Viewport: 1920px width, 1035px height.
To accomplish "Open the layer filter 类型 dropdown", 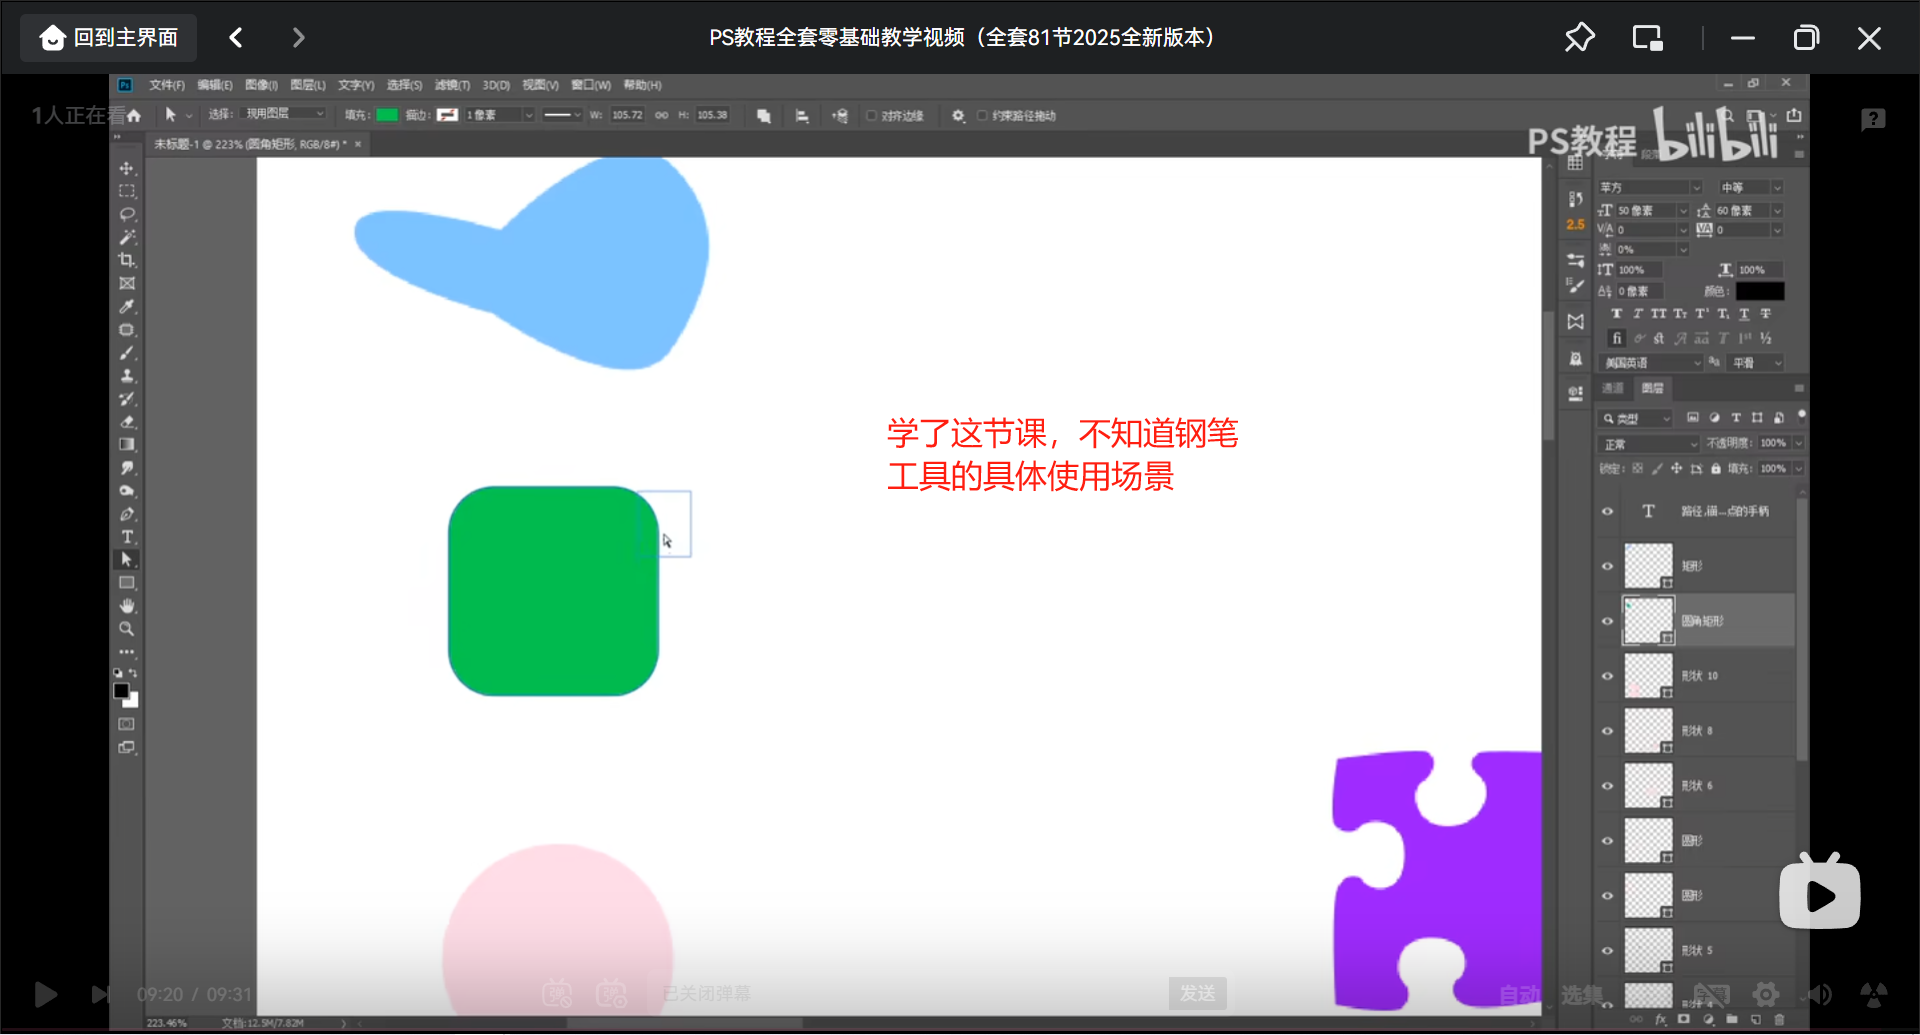I will coord(1635,418).
